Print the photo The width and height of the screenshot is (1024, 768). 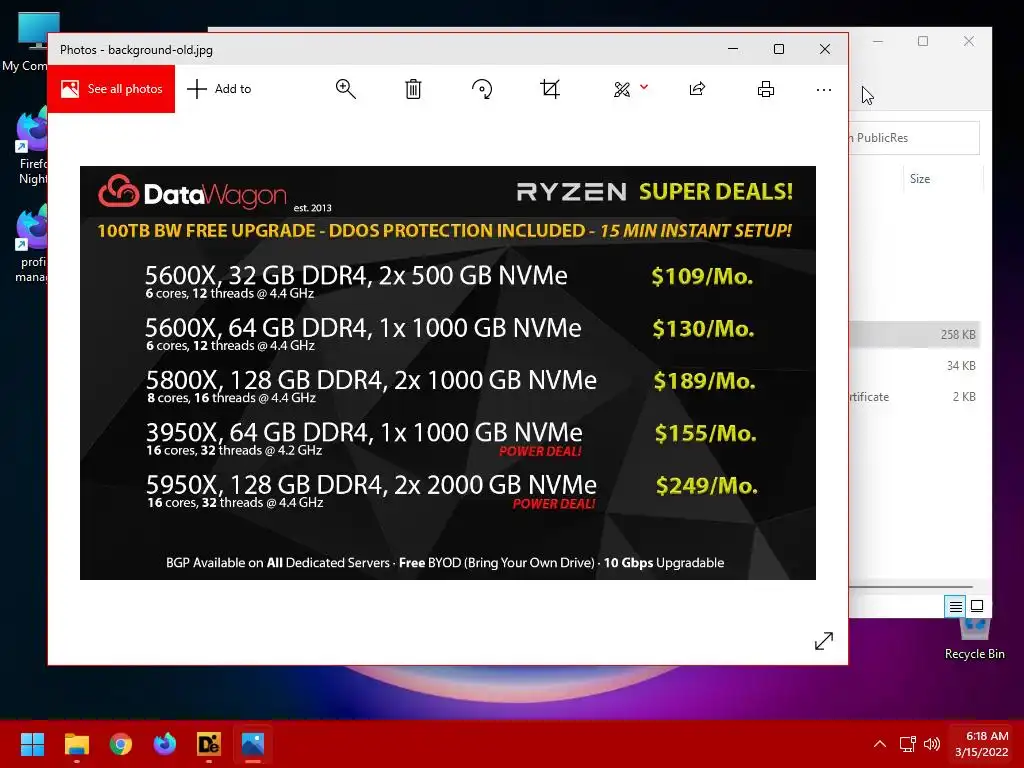coord(766,89)
